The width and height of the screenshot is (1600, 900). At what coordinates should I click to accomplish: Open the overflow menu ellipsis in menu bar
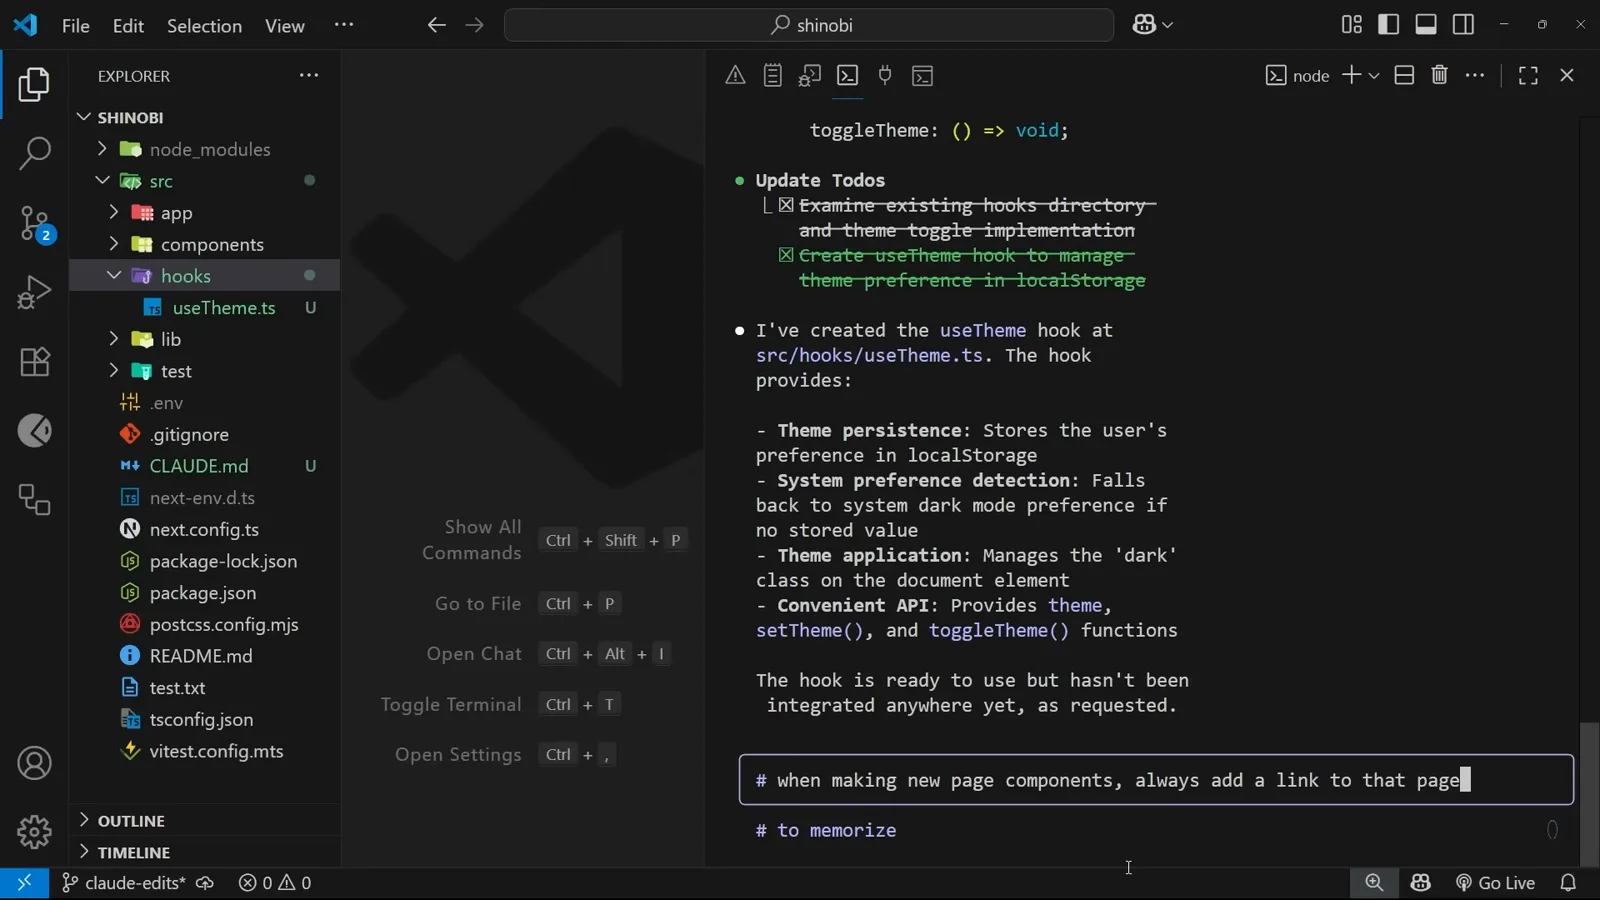click(344, 25)
